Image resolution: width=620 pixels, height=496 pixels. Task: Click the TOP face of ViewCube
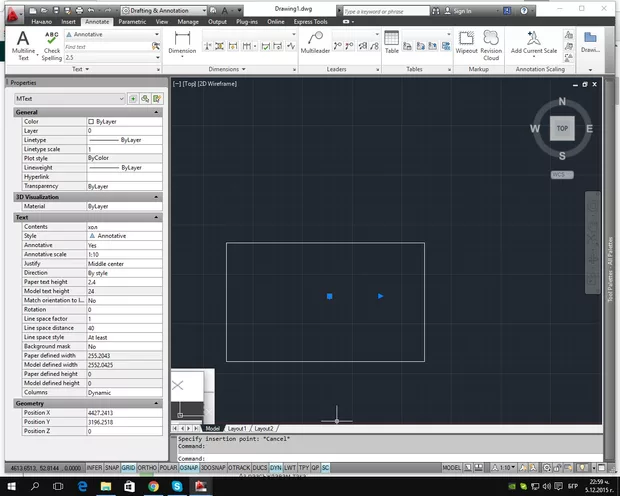[x=562, y=129]
